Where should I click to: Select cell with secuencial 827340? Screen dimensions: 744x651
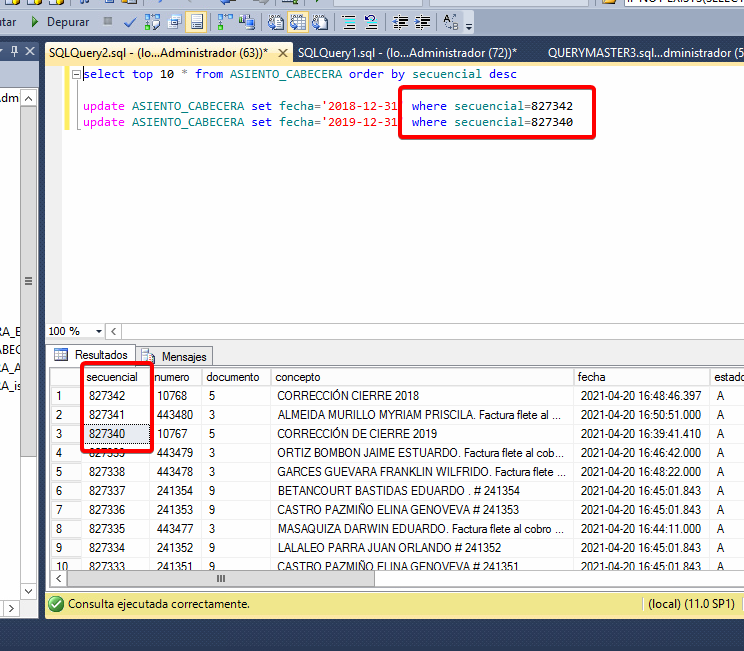116,434
